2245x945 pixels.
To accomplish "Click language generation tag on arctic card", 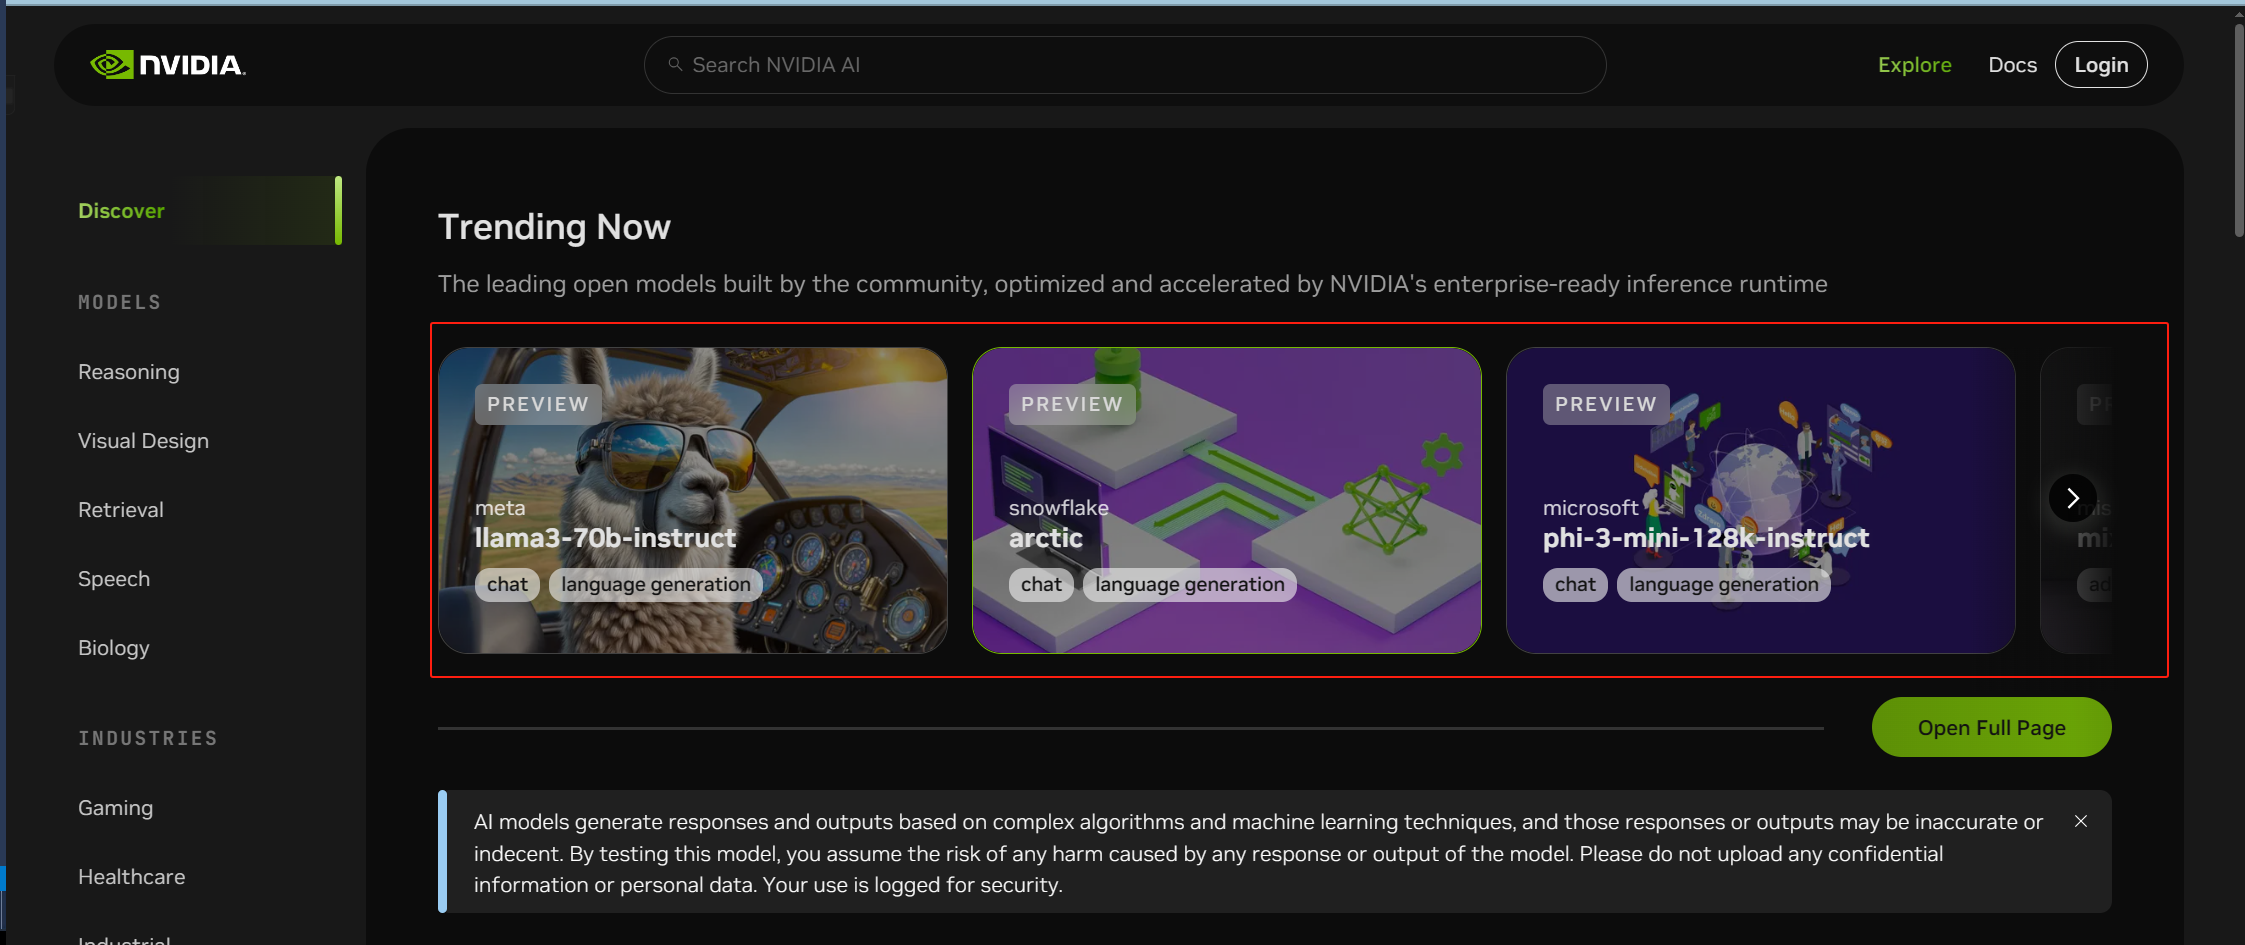I will coord(1190,585).
